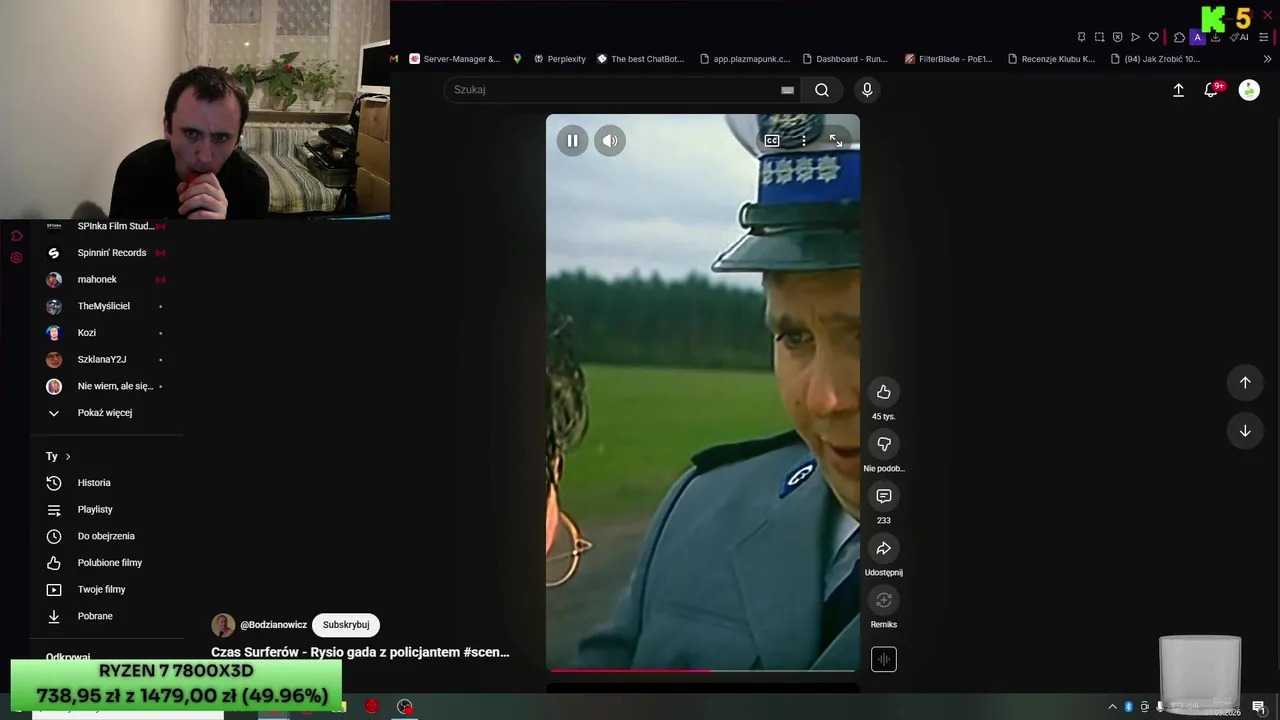Open the browser AI assistant button
This screenshot has width=1280, height=720.
point(1240,37)
